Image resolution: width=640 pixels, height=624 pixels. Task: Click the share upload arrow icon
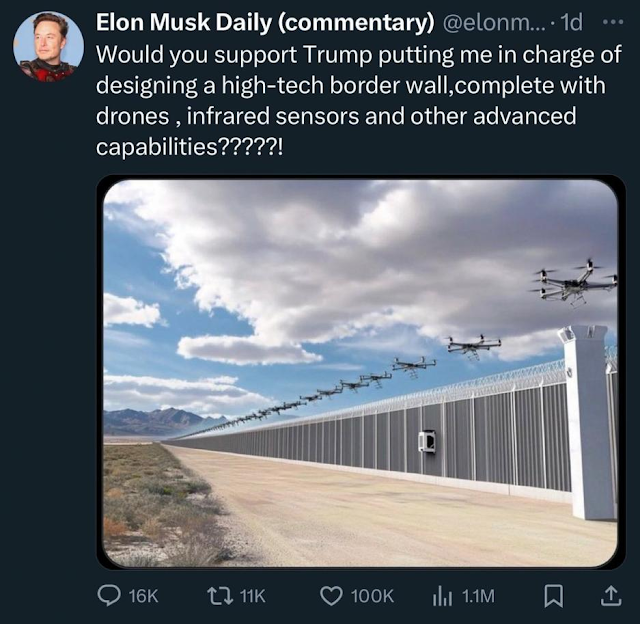point(611,596)
